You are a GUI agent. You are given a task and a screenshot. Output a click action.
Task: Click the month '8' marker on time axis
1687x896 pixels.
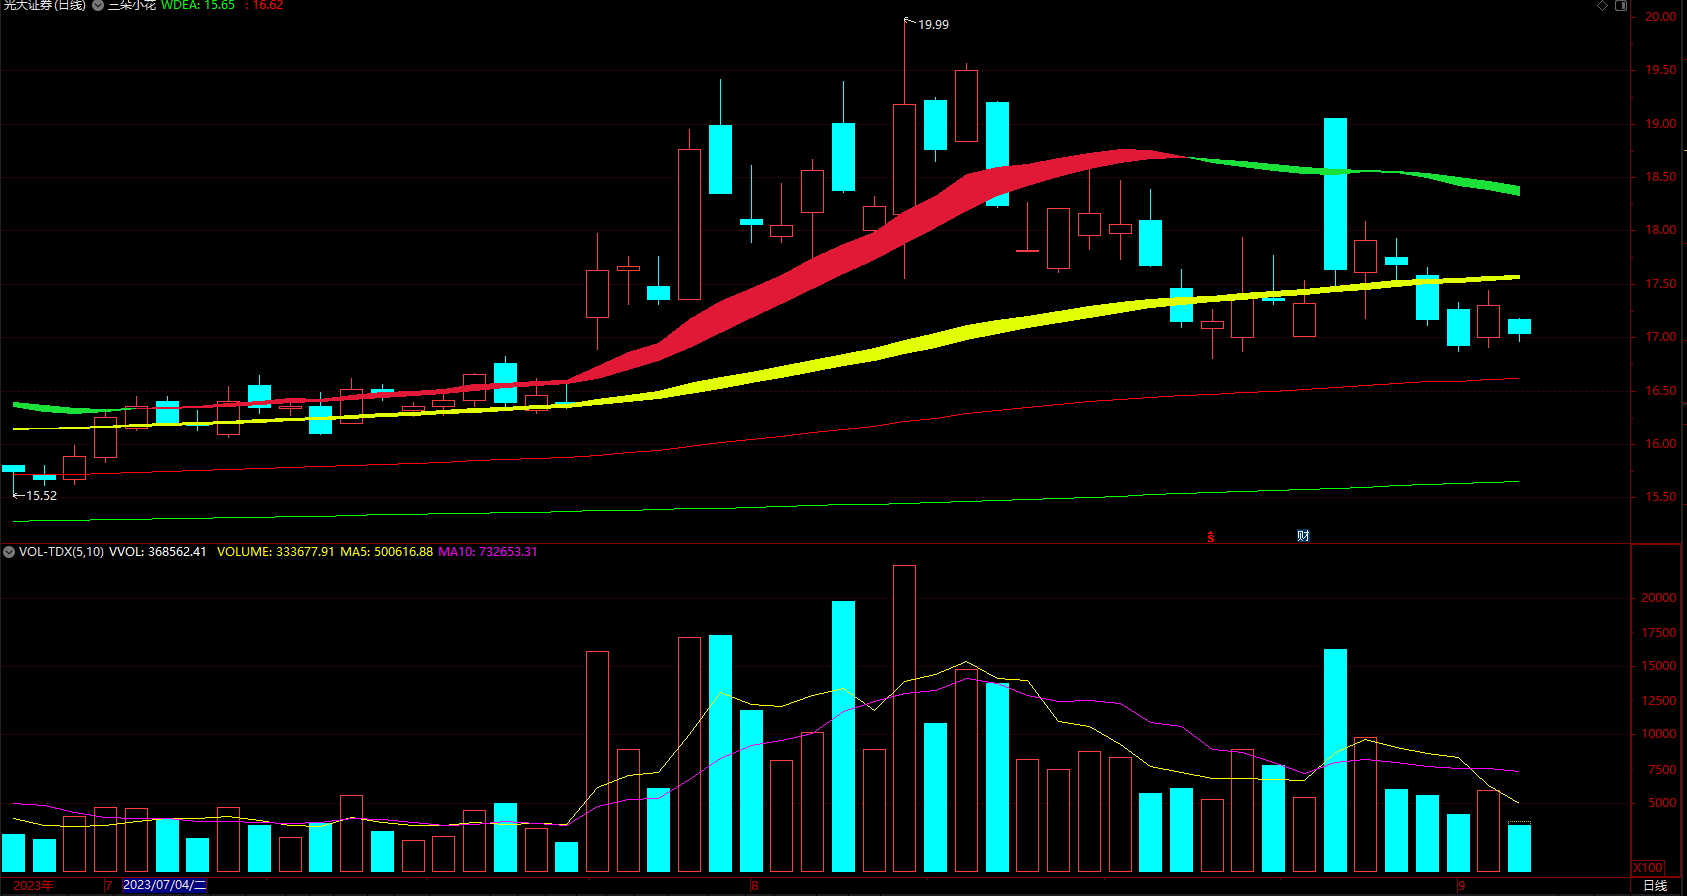(755, 885)
